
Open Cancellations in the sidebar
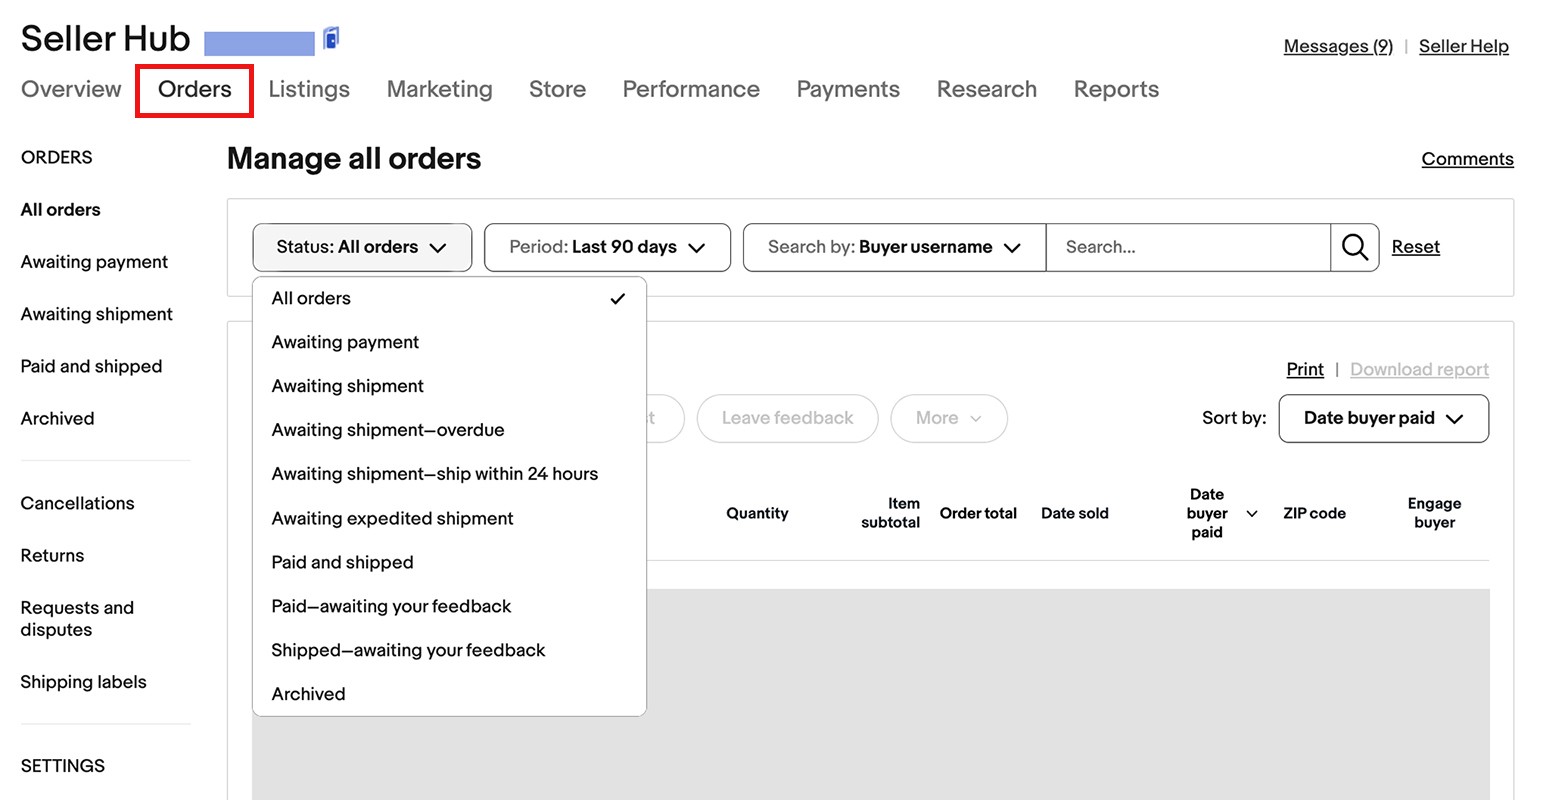point(77,503)
